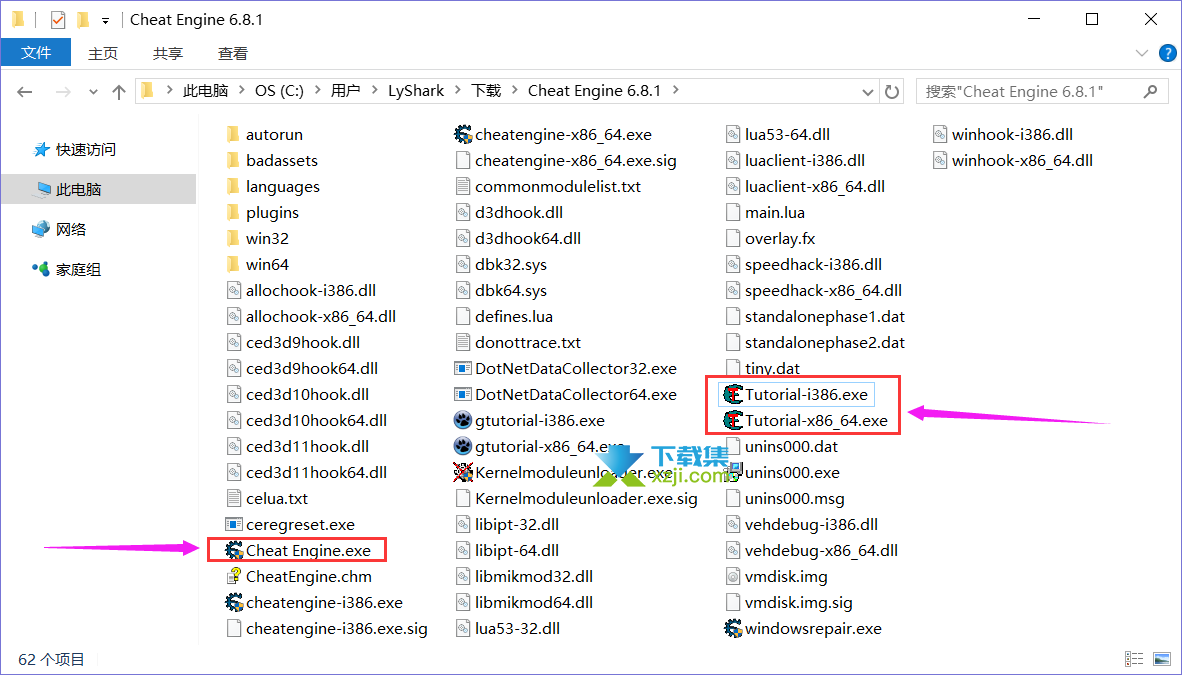Viewport: 1182px width, 675px height.
Task: Select the languages folder icon
Action: pos(234,186)
